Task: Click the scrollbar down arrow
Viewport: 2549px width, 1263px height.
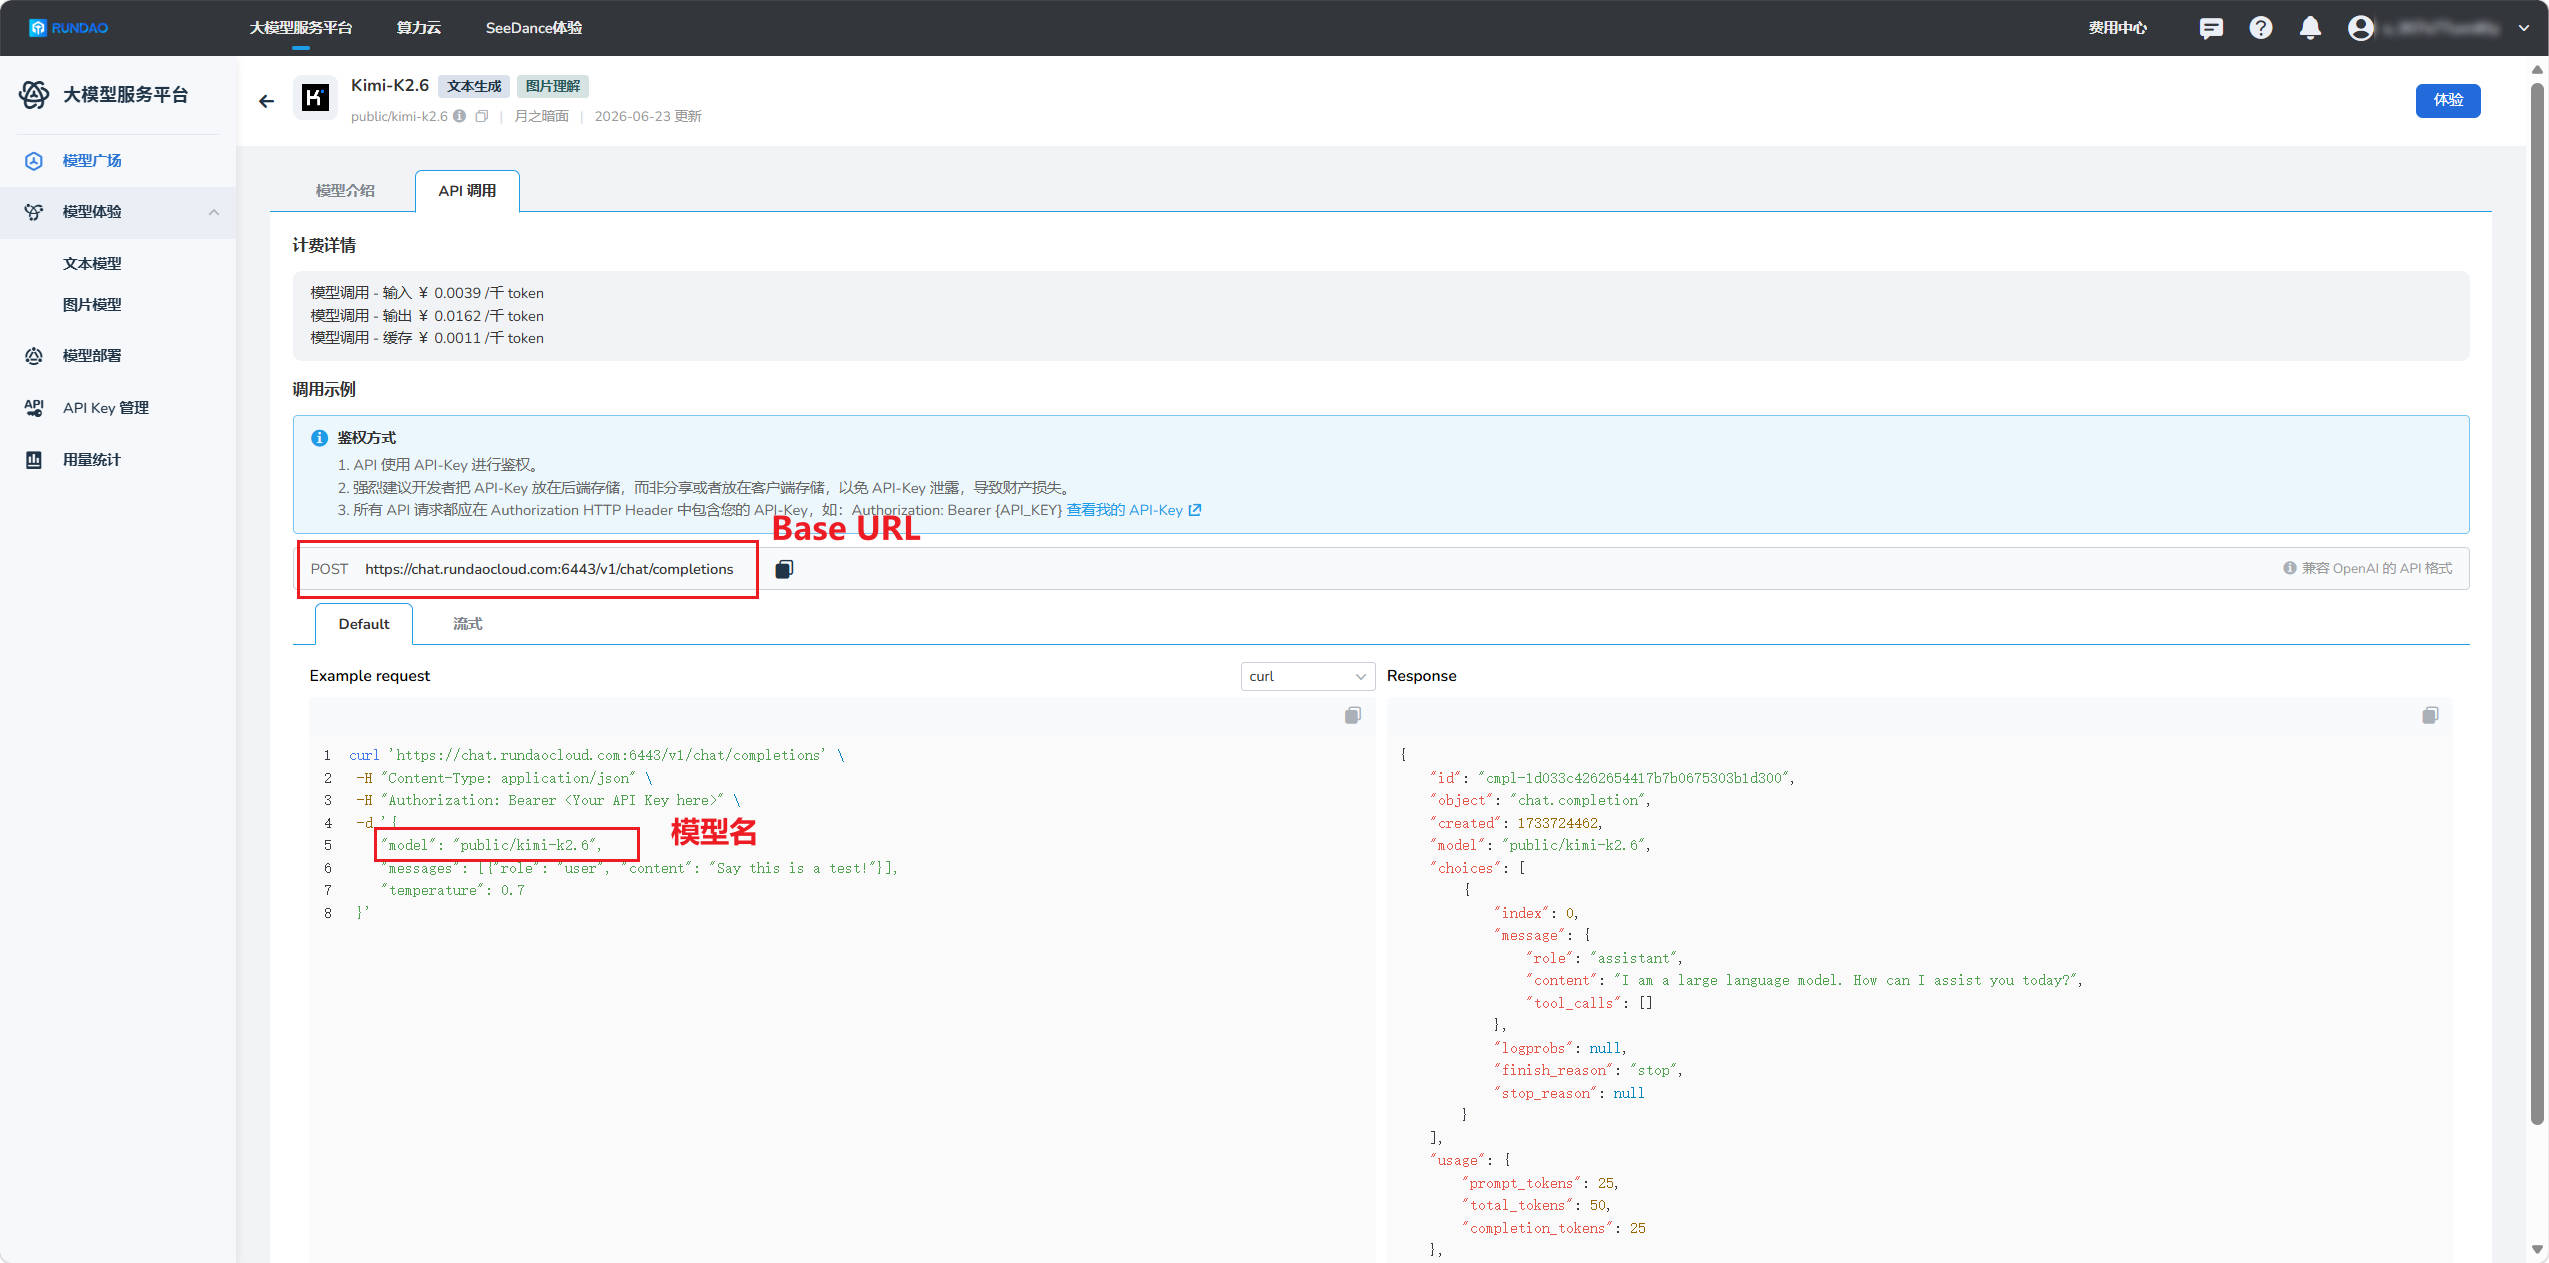Action: 2537,1249
